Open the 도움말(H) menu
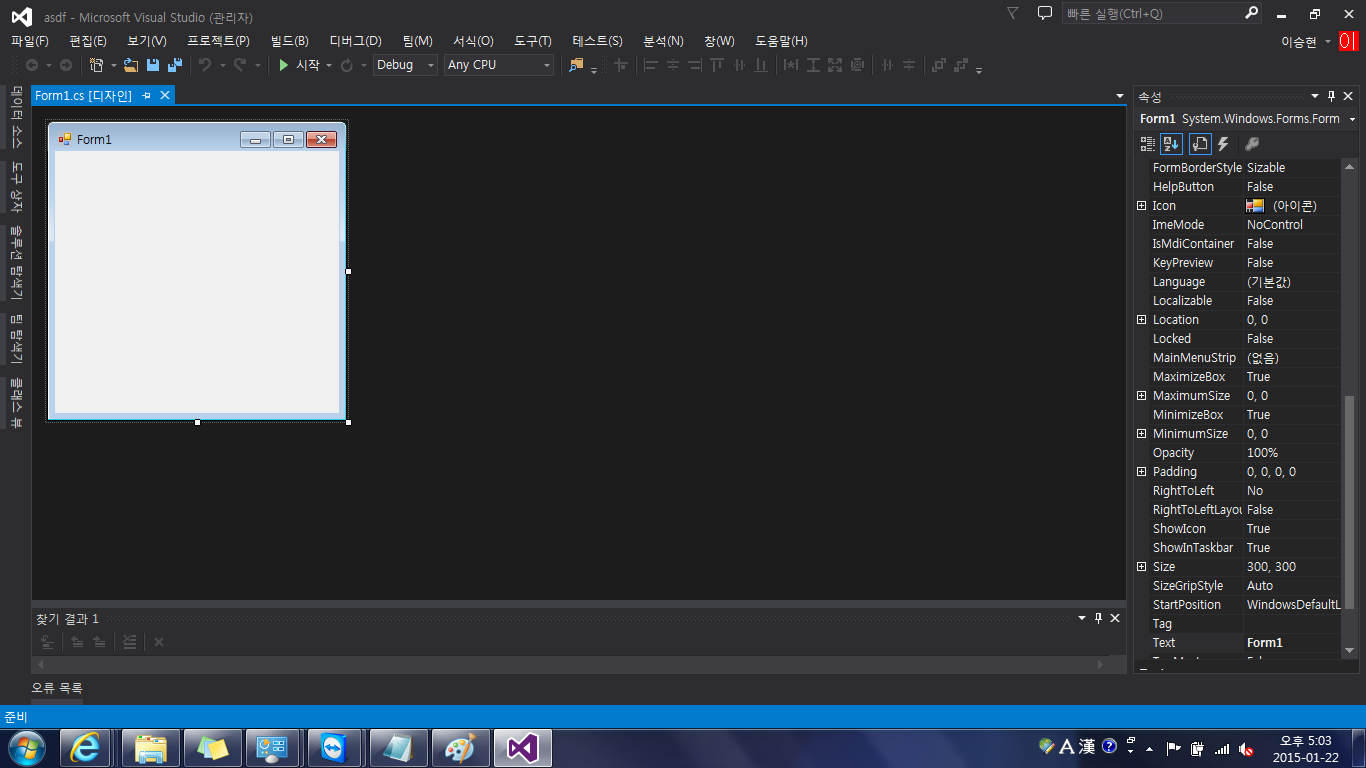Viewport: 1366px width, 768px height. pyautogui.click(x=781, y=41)
